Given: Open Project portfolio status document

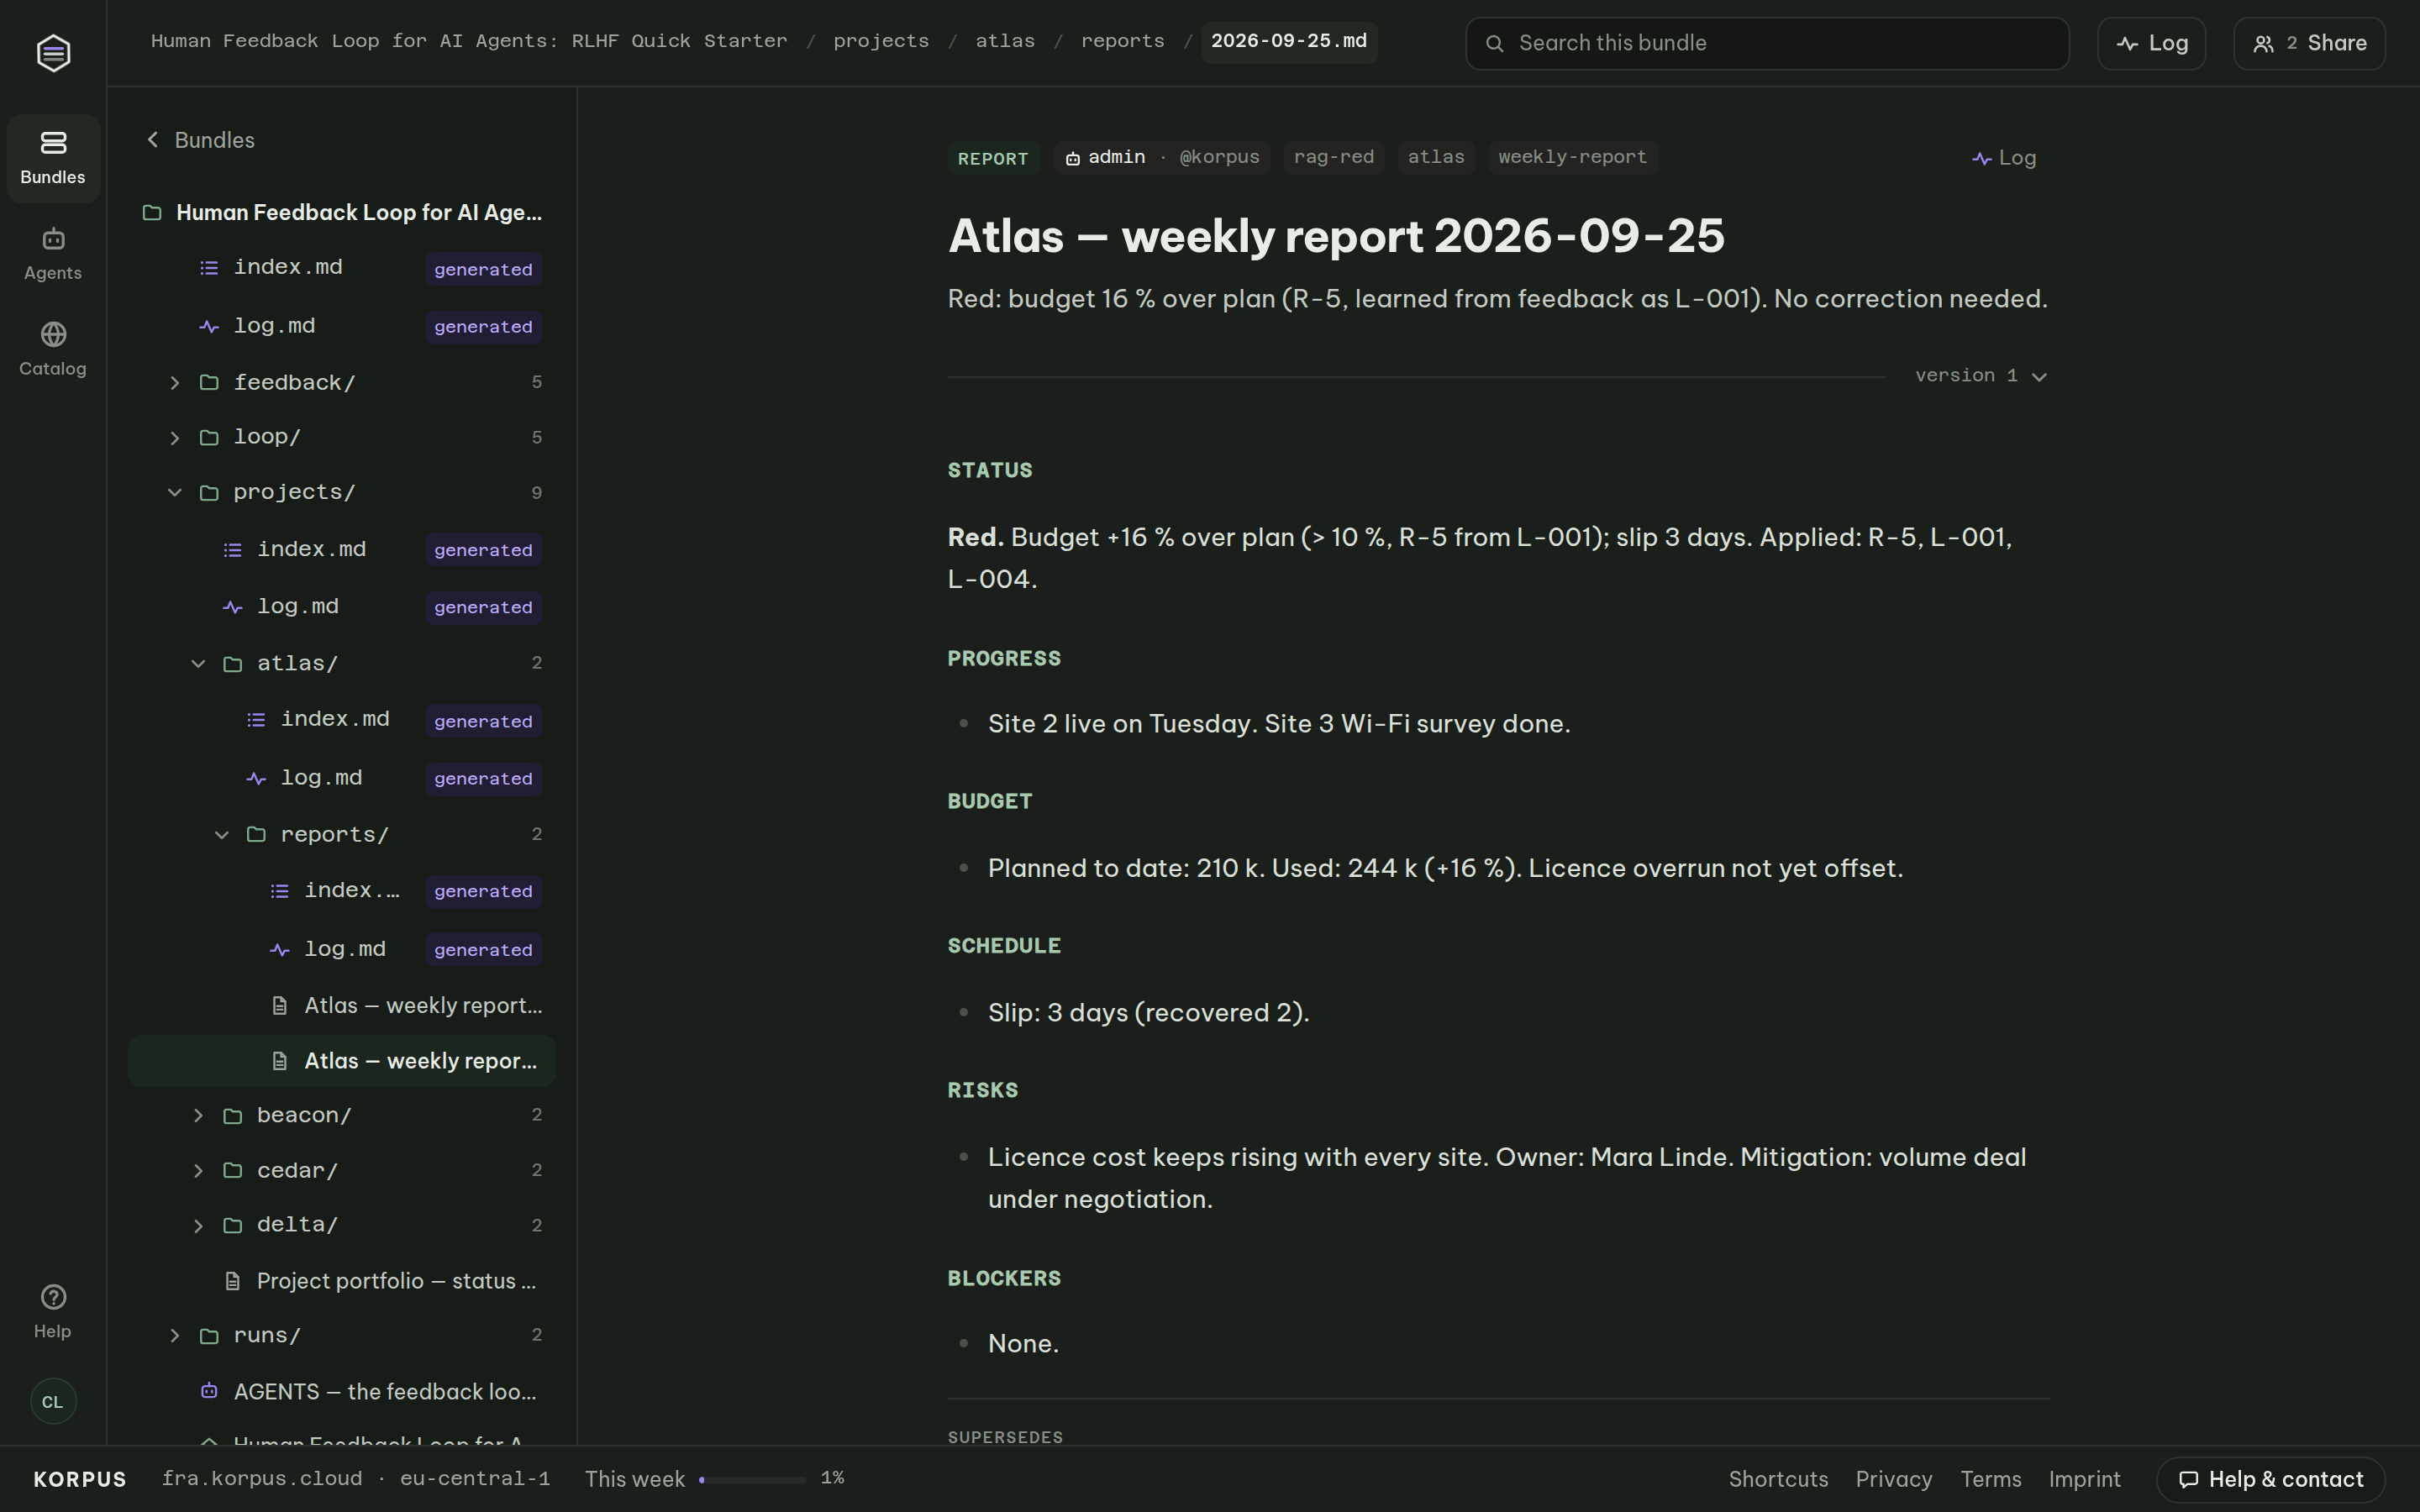Looking at the screenshot, I should pyautogui.click(x=342, y=1281).
